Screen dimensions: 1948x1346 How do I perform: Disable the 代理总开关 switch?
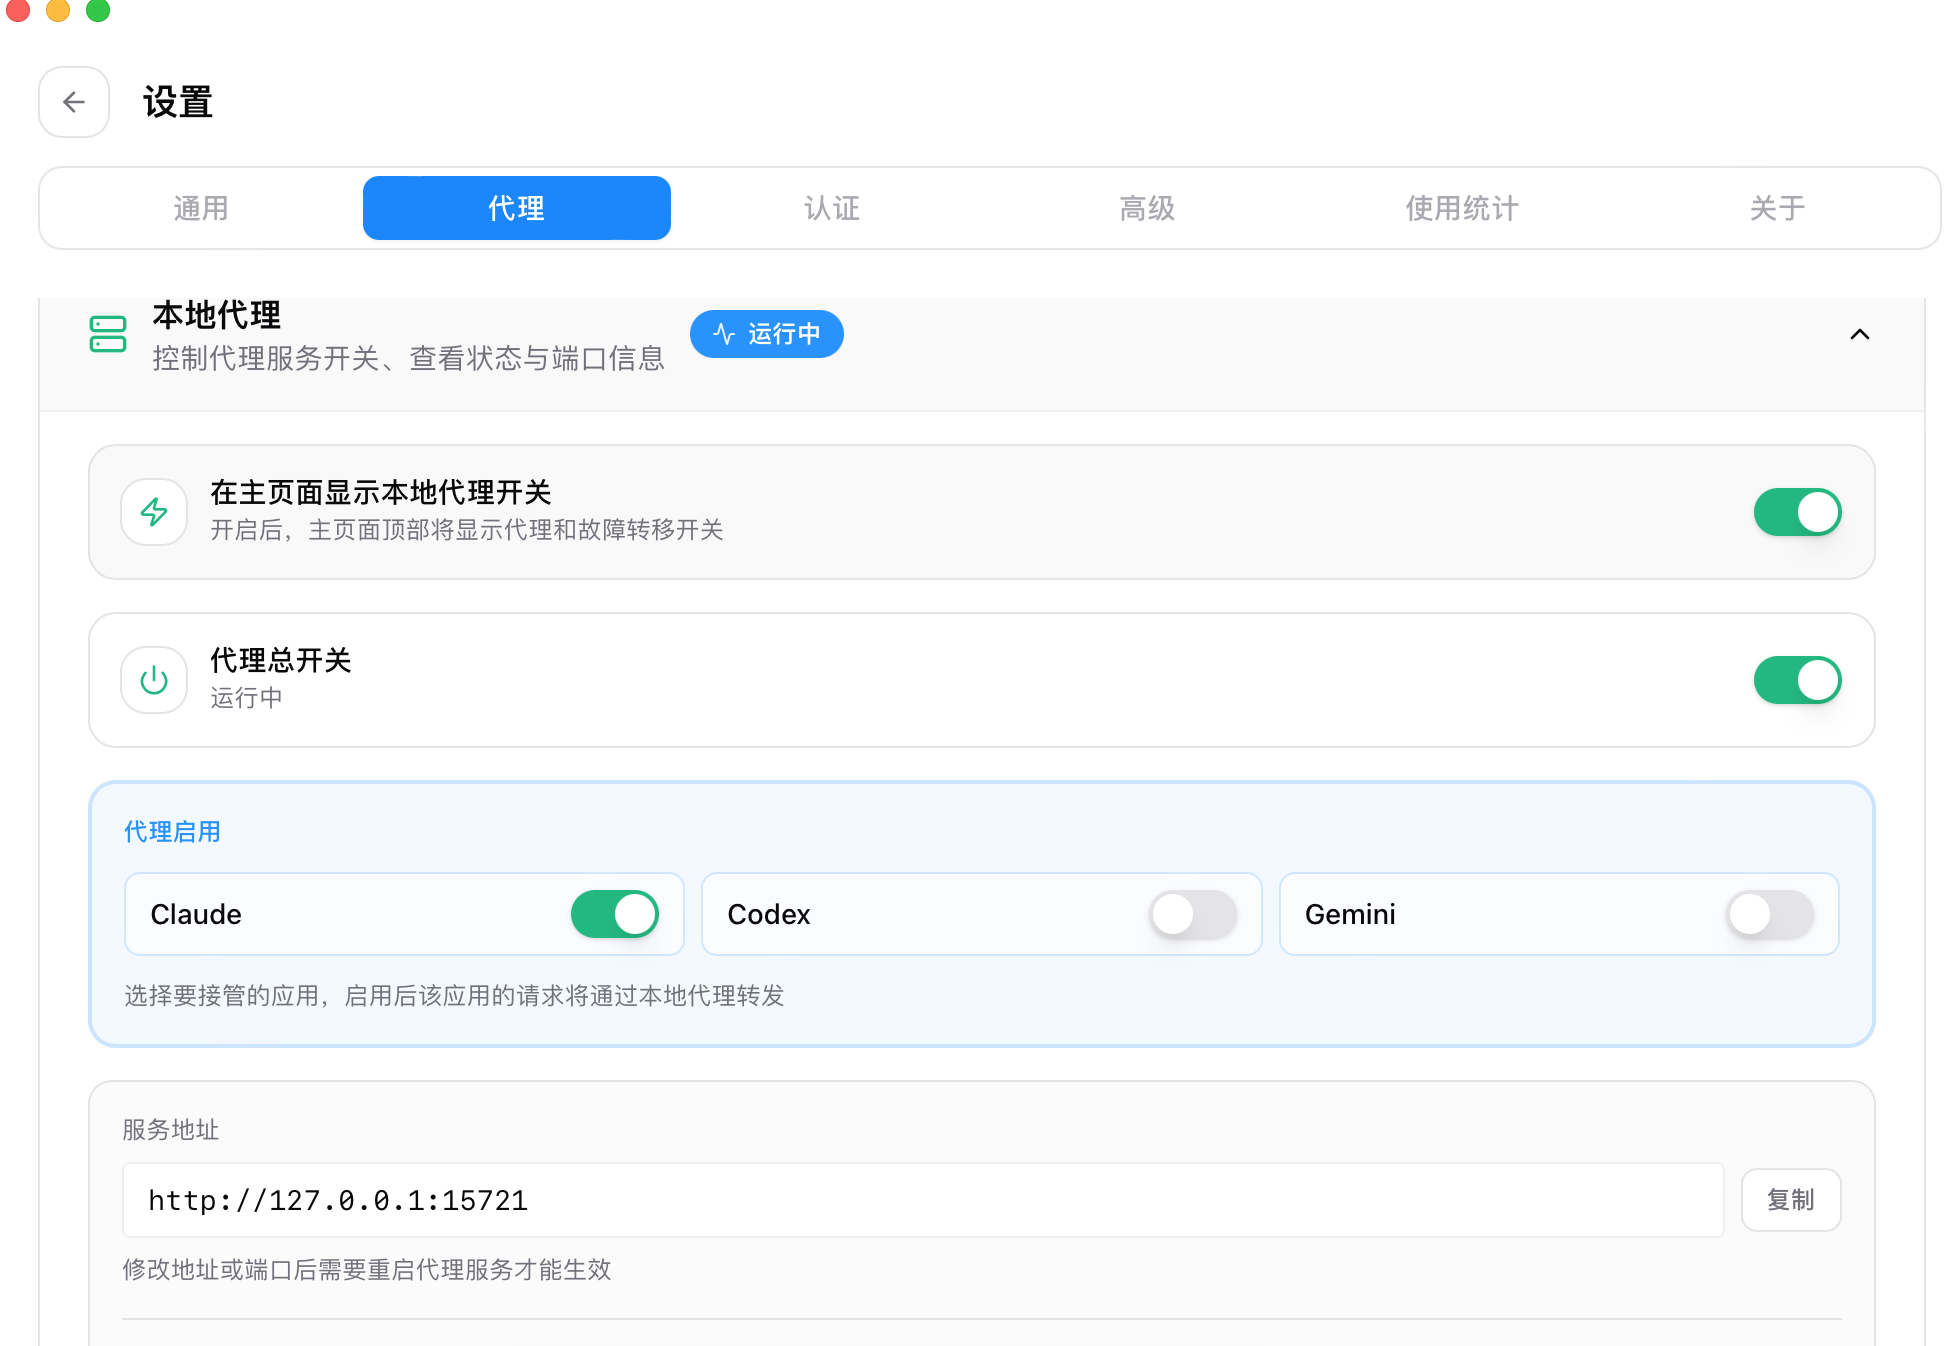pyautogui.click(x=1797, y=680)
